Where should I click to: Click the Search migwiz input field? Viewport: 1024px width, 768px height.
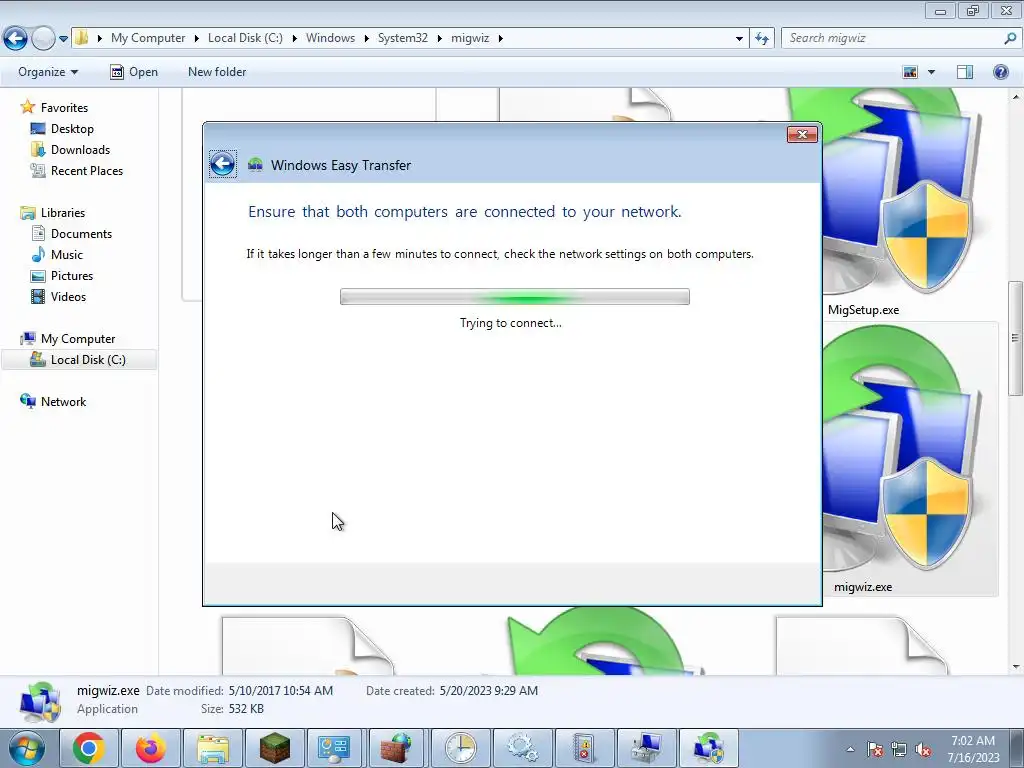pos(892,38)
